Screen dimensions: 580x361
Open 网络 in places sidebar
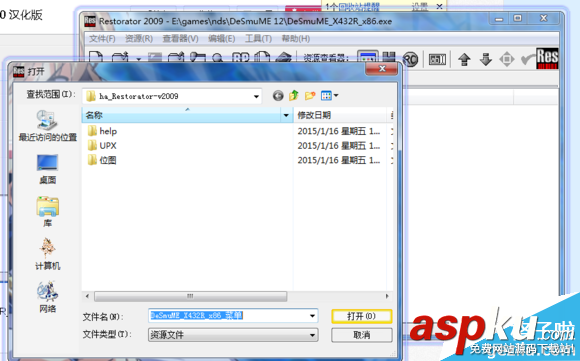(47, 297)
